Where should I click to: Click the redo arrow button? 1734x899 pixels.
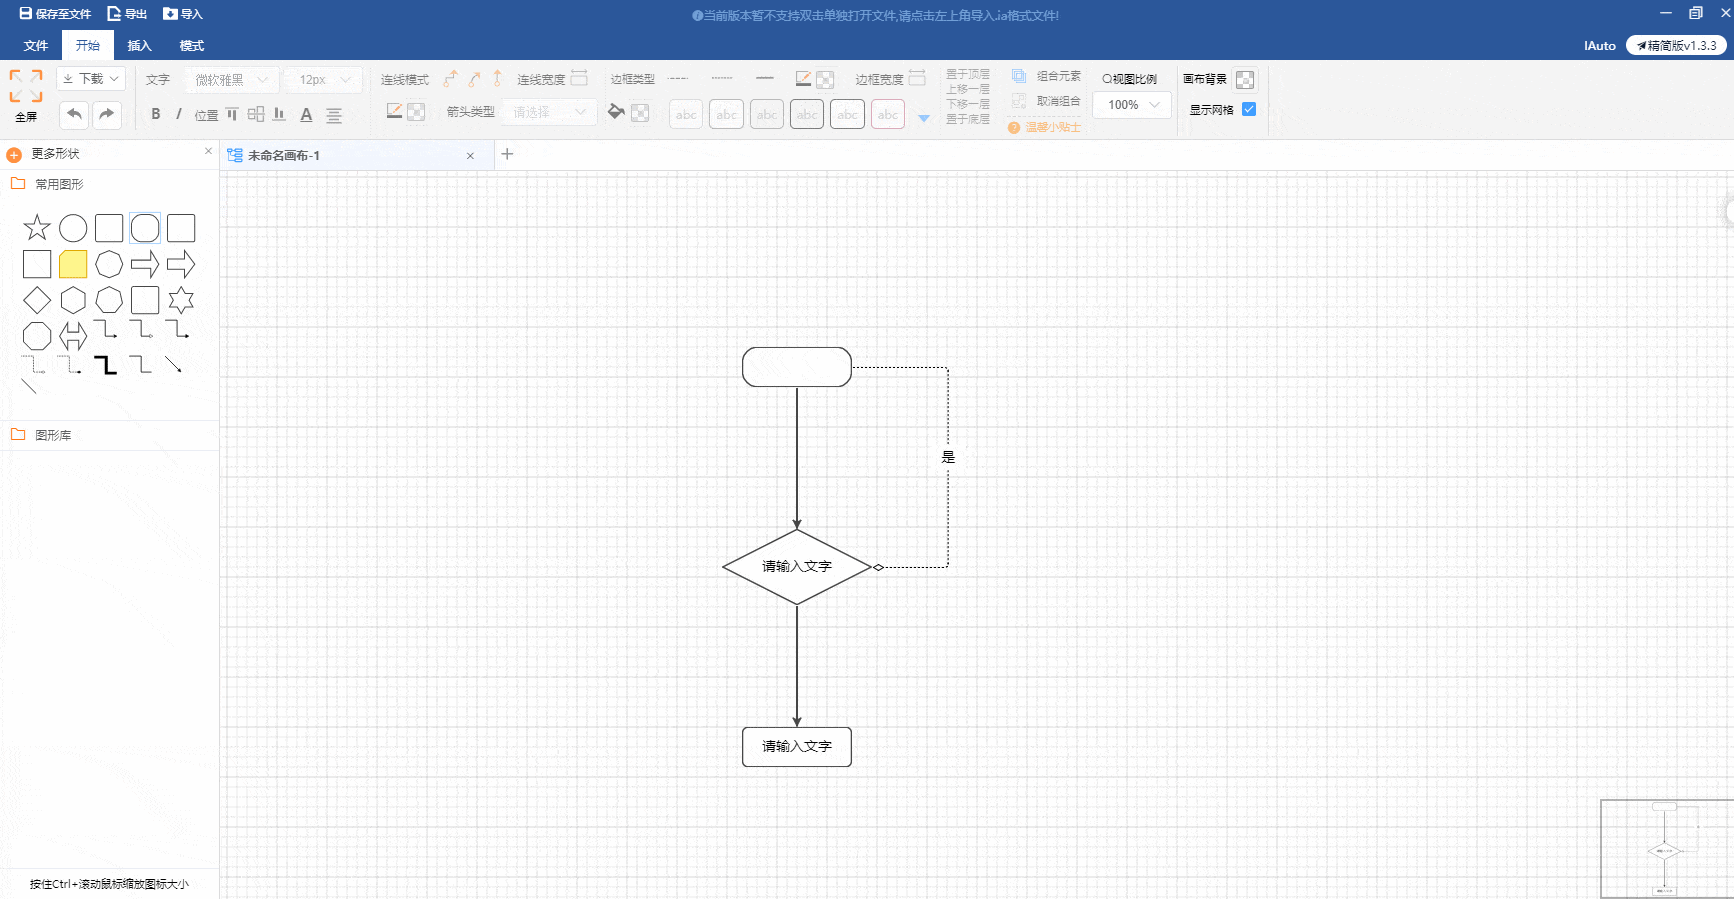point(106,114)
